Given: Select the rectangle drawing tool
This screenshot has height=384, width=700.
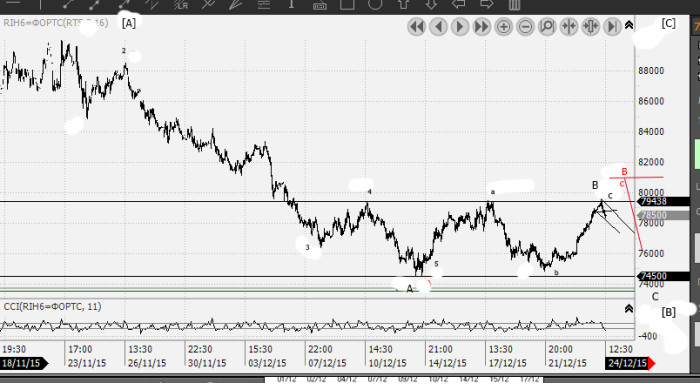Looking at the screenshot, I should click(x=347, y=4).
